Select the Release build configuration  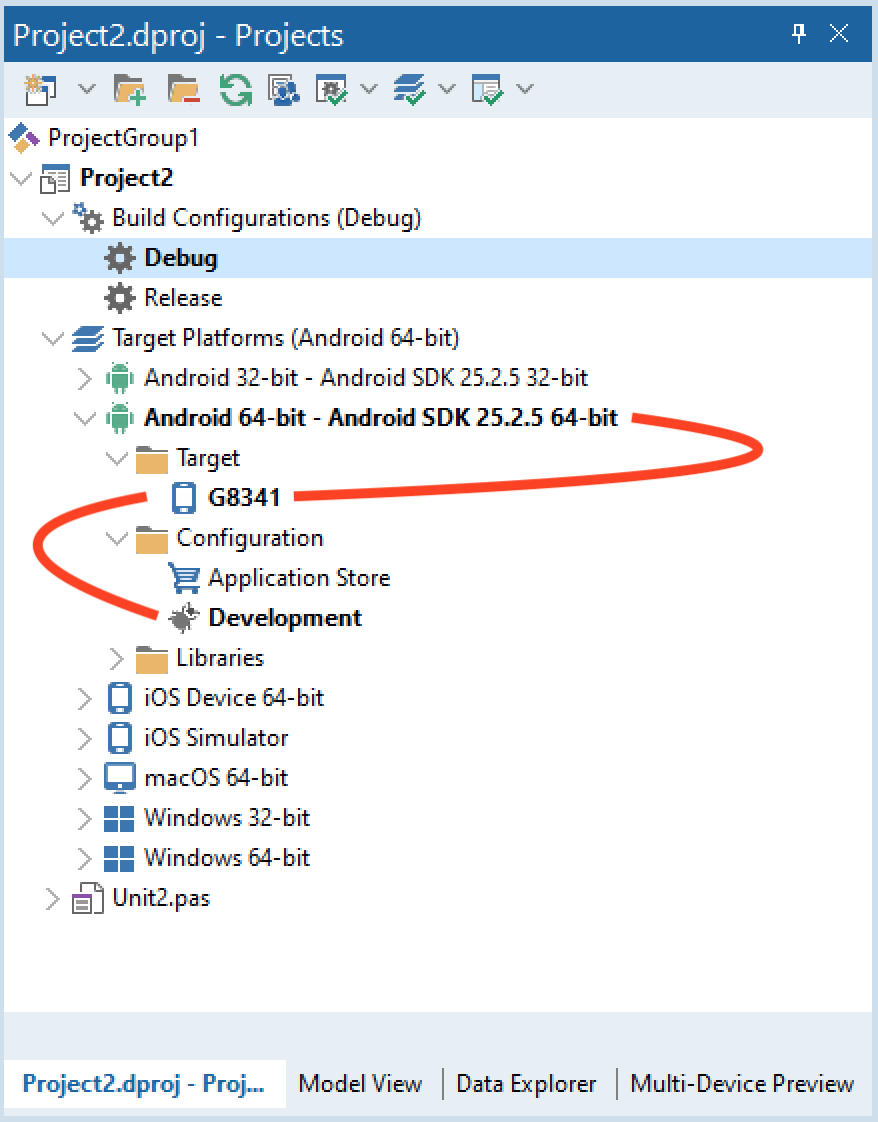(x=183, y=298)
